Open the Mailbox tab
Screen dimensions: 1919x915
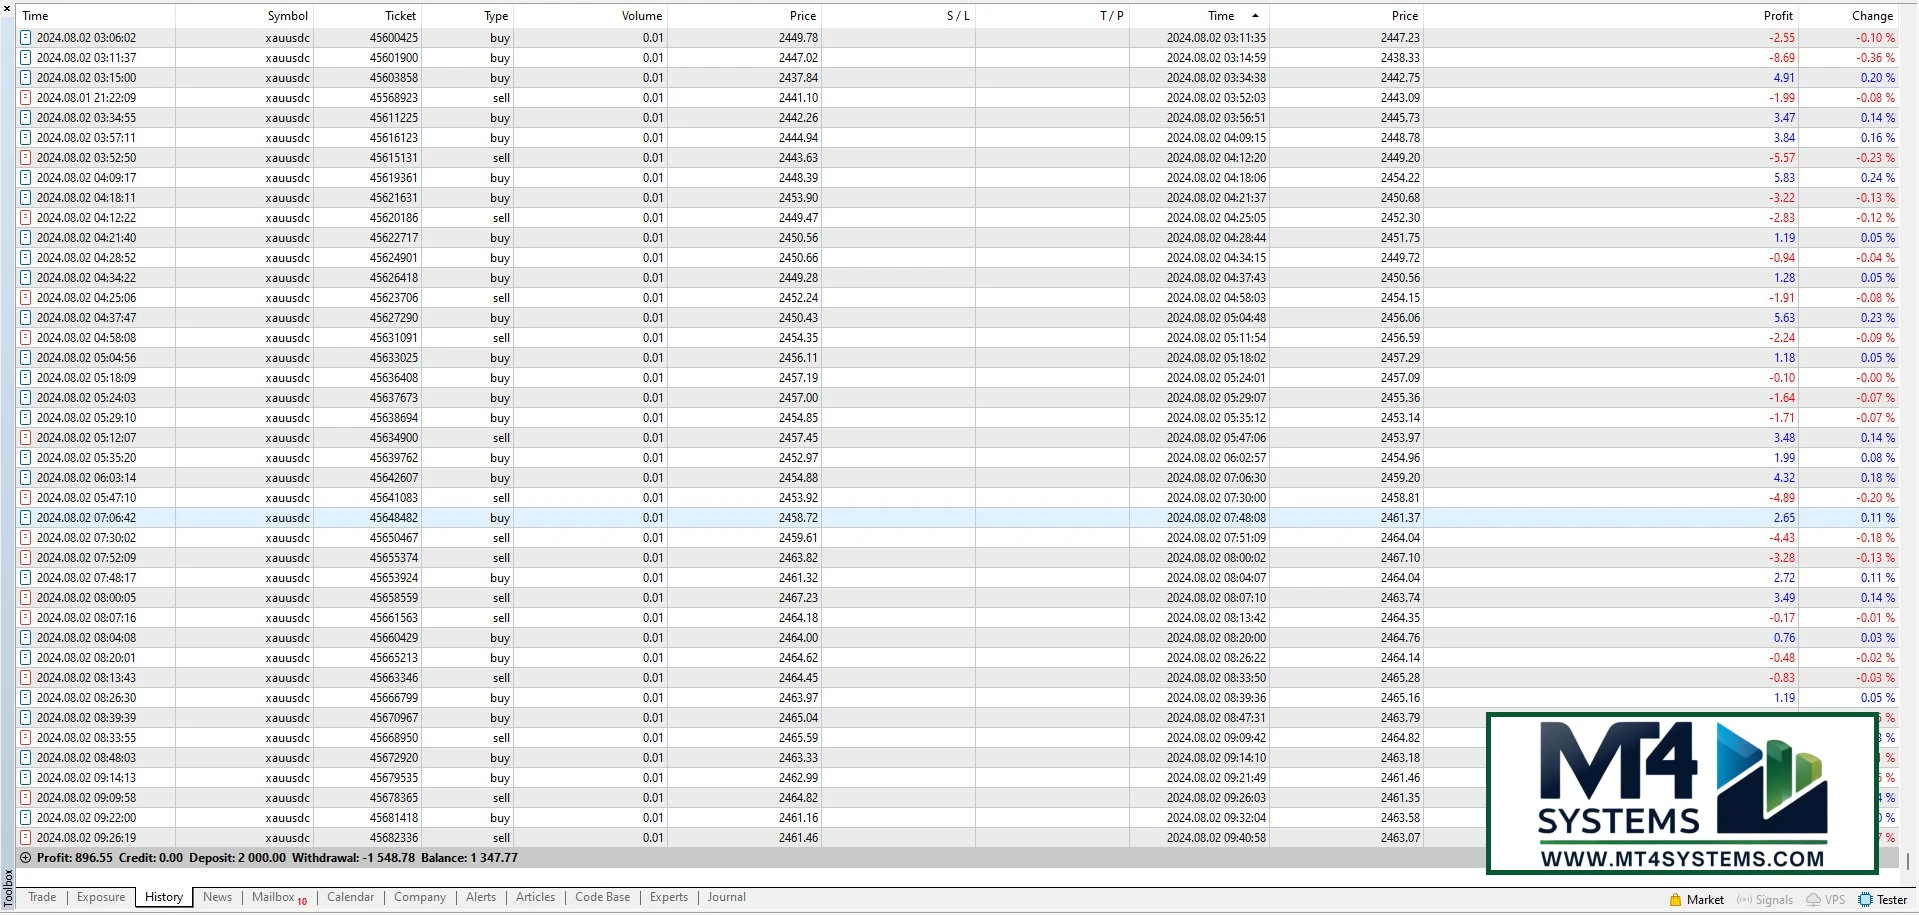(273, 897)
